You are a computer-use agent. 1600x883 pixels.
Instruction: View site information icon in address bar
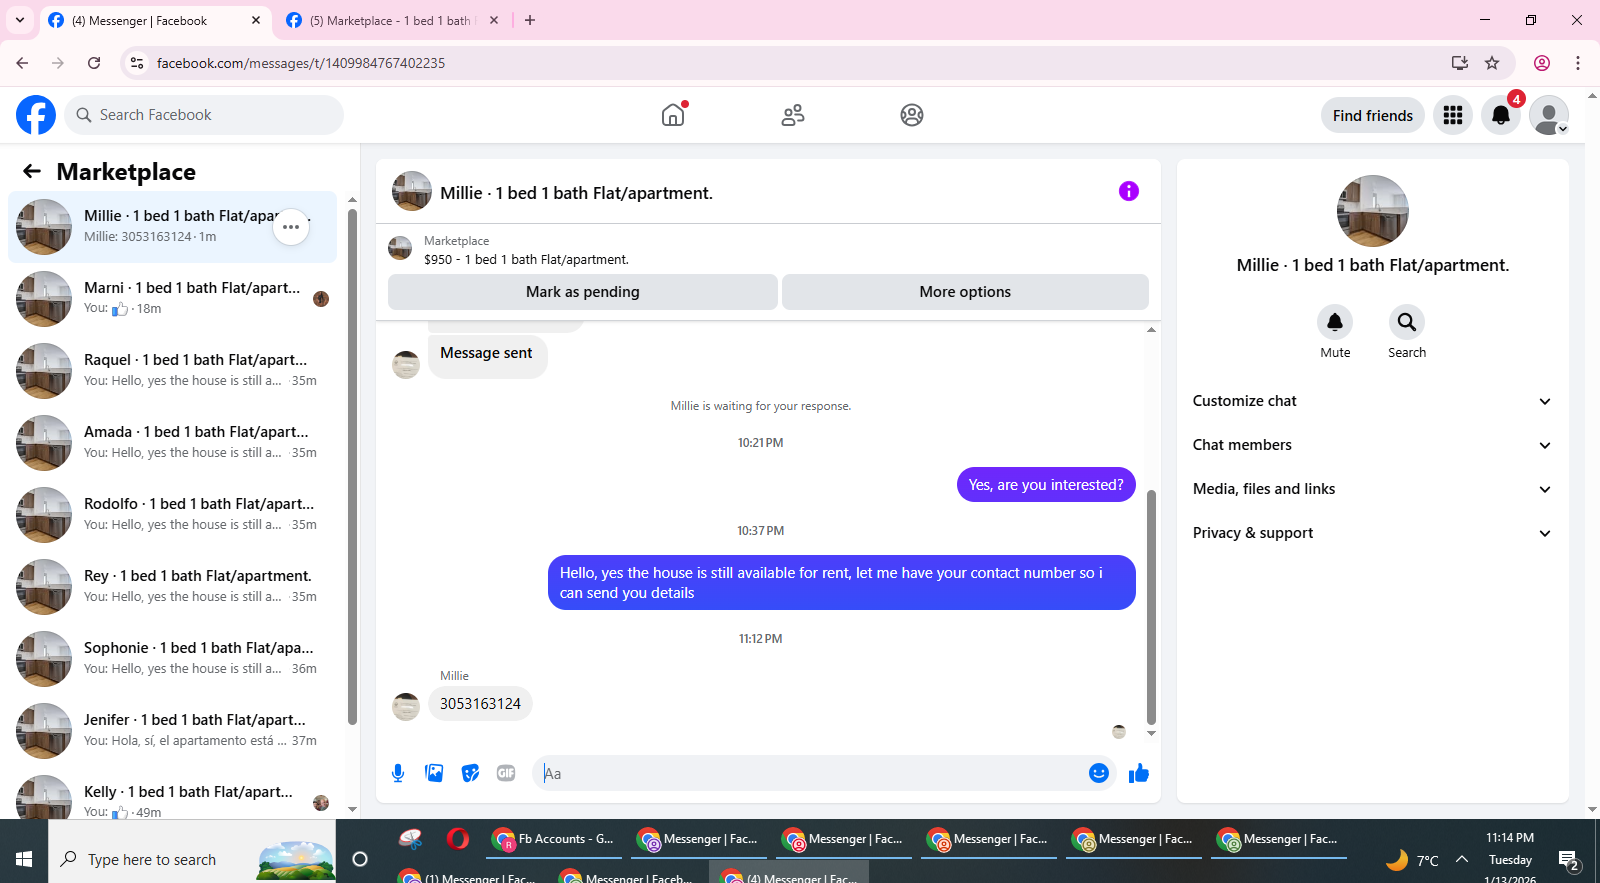137,63
